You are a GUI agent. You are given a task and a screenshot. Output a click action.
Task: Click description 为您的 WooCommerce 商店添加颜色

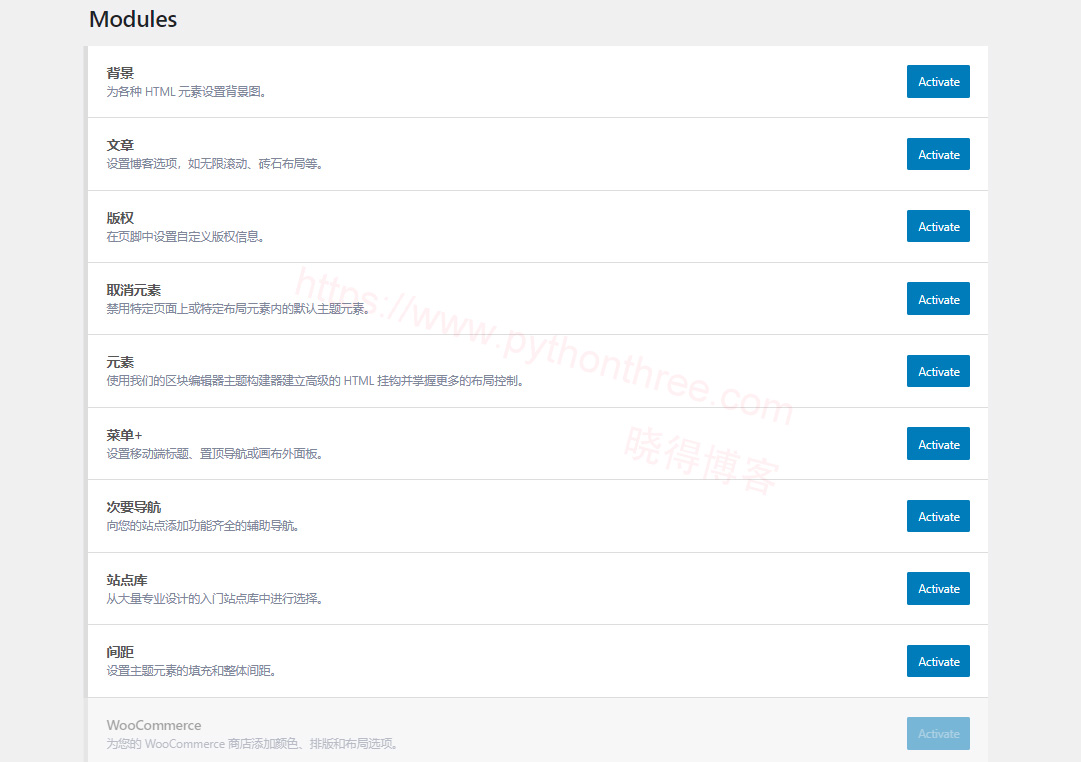[x=252, y=743]
